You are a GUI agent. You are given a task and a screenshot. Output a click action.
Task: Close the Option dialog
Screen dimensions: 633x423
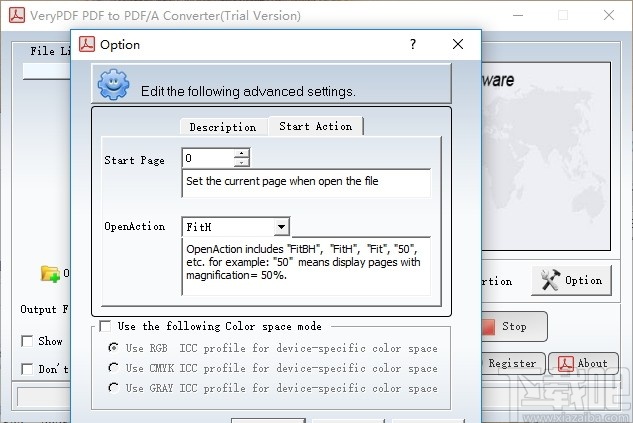pos(458,44)
